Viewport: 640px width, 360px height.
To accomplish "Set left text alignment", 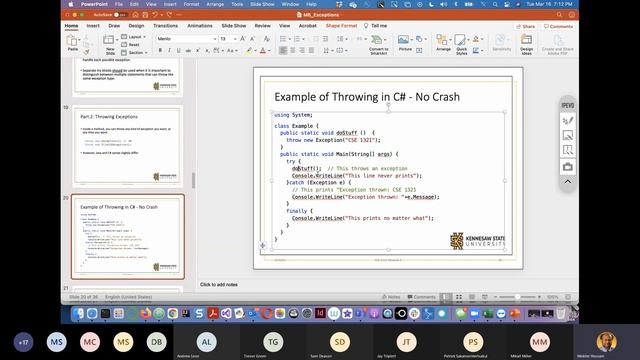I will (x=283, y=50).
